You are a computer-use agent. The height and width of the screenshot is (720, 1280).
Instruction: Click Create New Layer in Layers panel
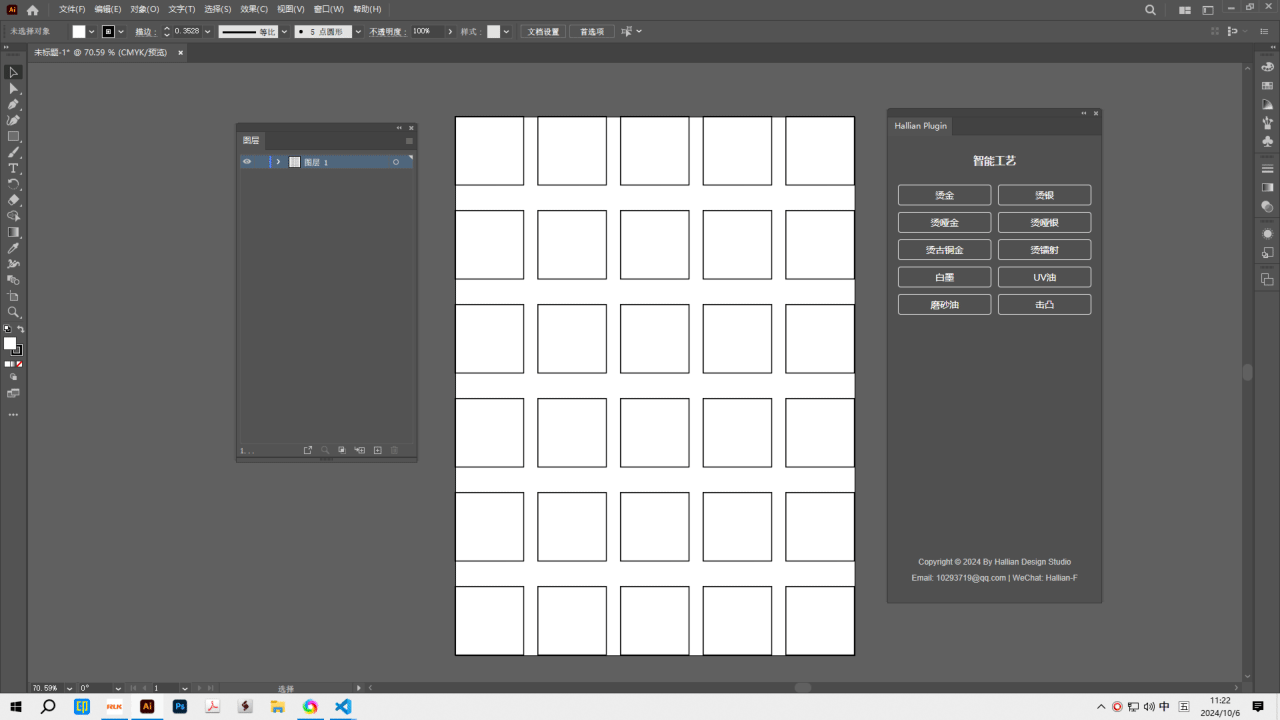click(x=377, y=451)
